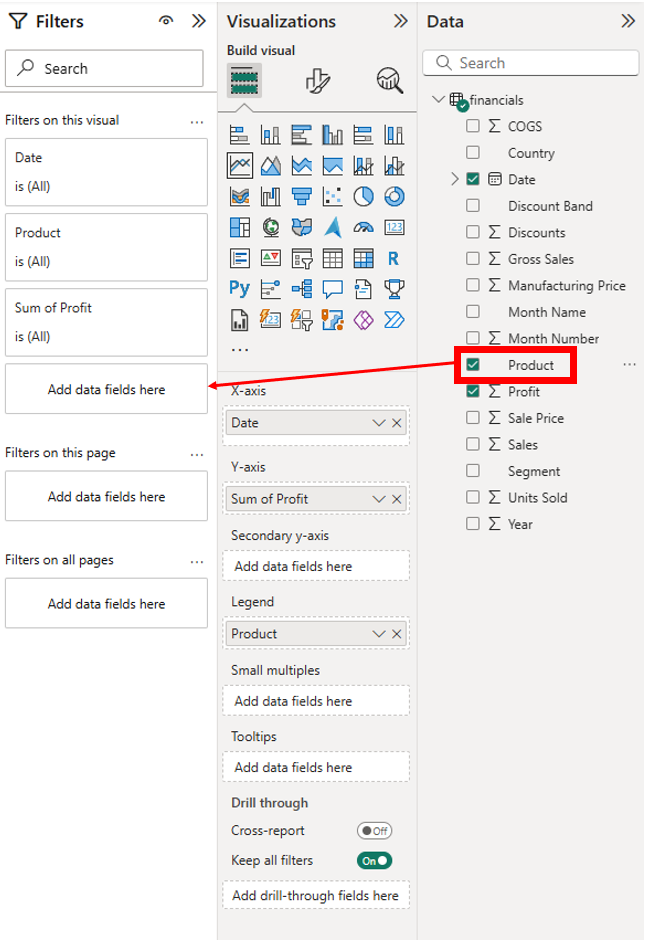Select the trophy Metrics visual icon
The height and width of the screenshot is (945, 650).
[x=395, y=289]
